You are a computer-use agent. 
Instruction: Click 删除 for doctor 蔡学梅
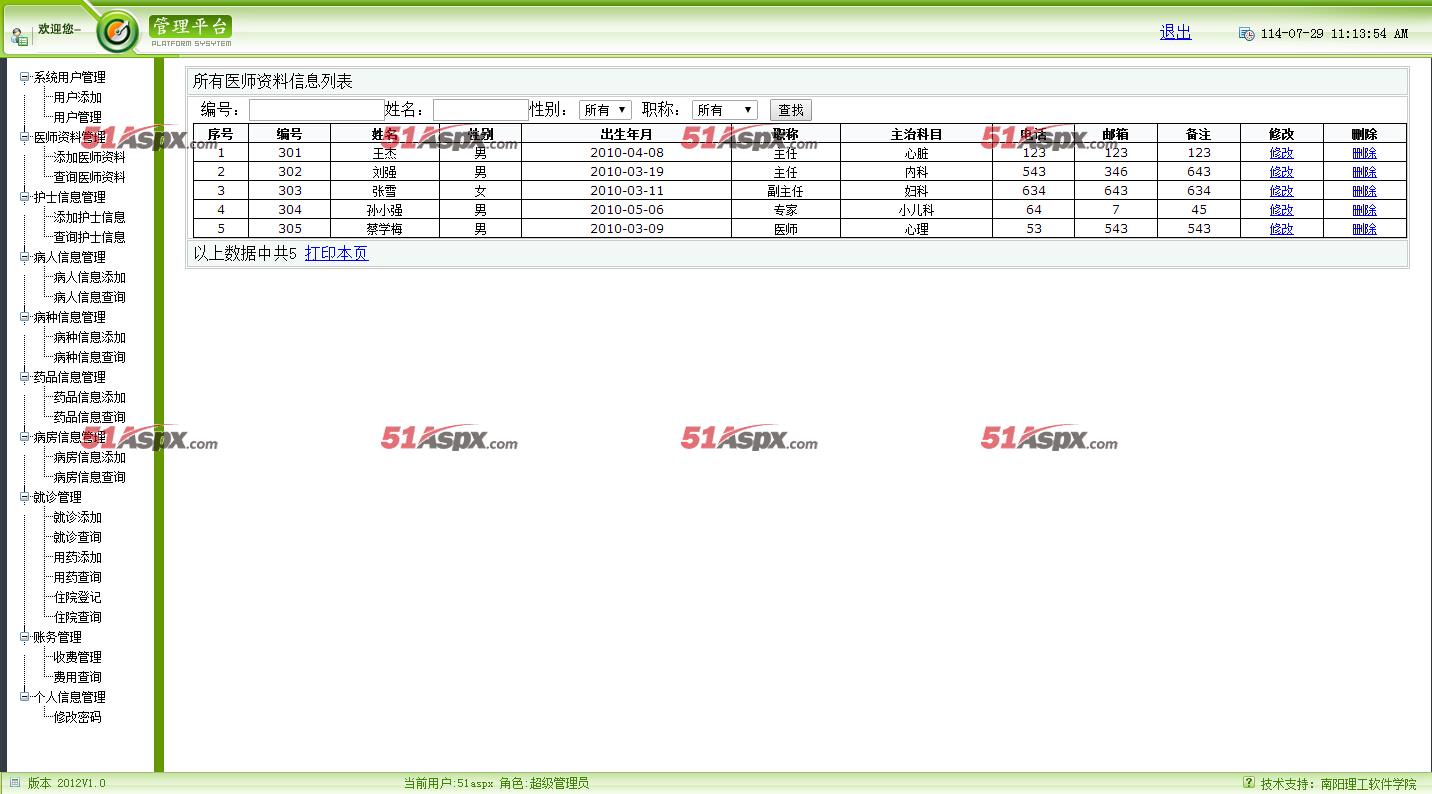coord(1364,229)
